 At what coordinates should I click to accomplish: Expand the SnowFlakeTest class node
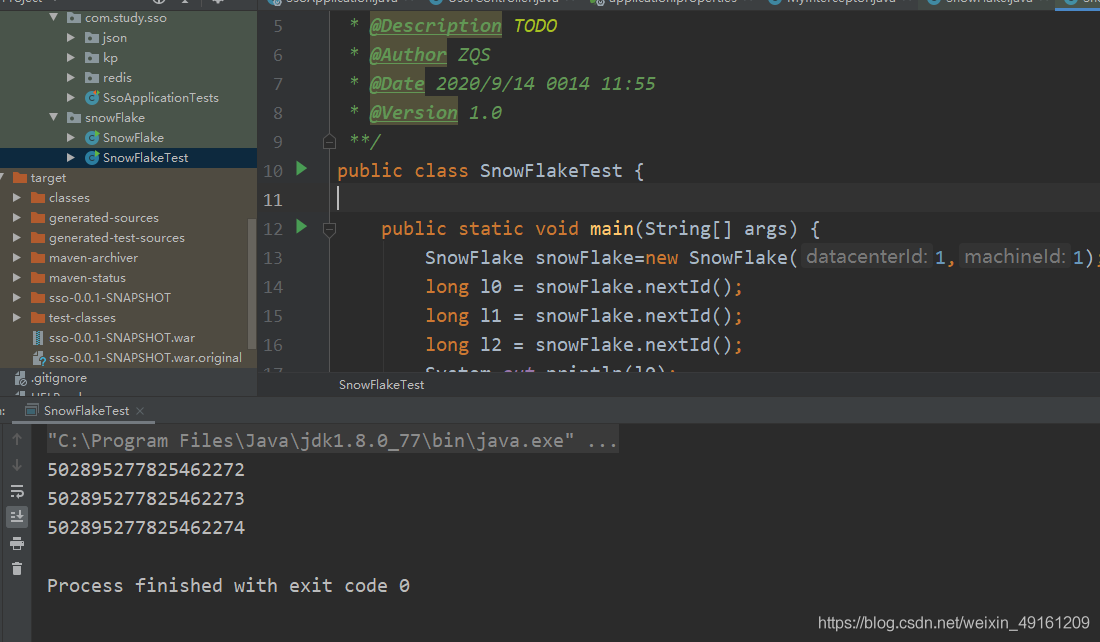tap(71, 158)
